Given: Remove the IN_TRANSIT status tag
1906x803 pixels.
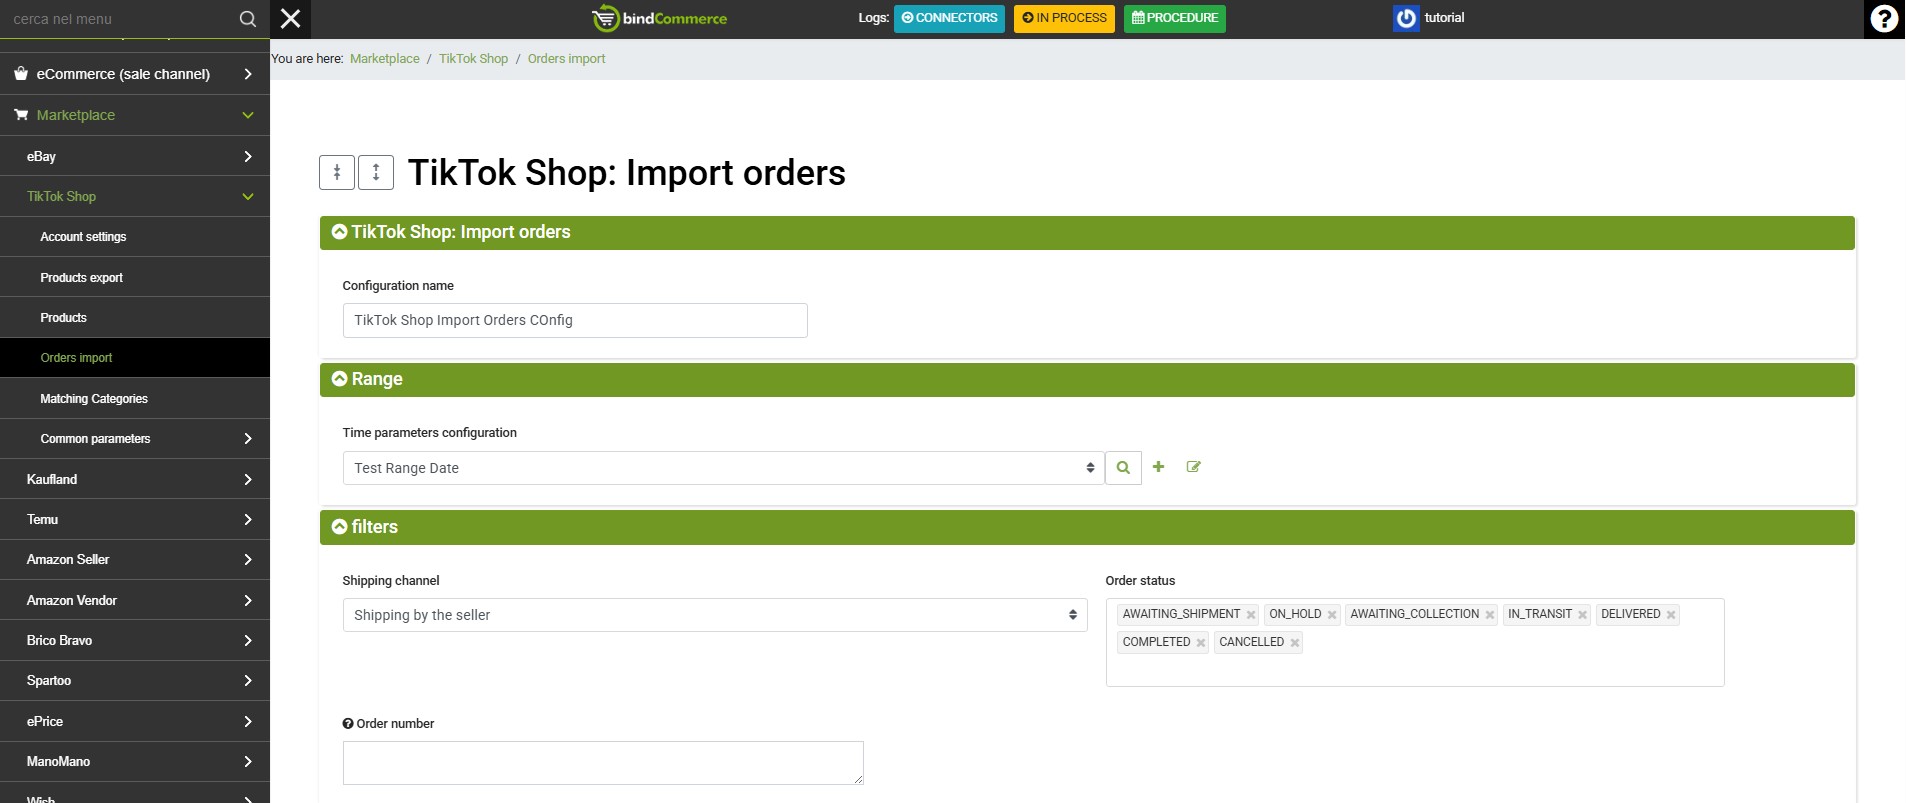Looking at the screenshot, I should (1583, 615).
